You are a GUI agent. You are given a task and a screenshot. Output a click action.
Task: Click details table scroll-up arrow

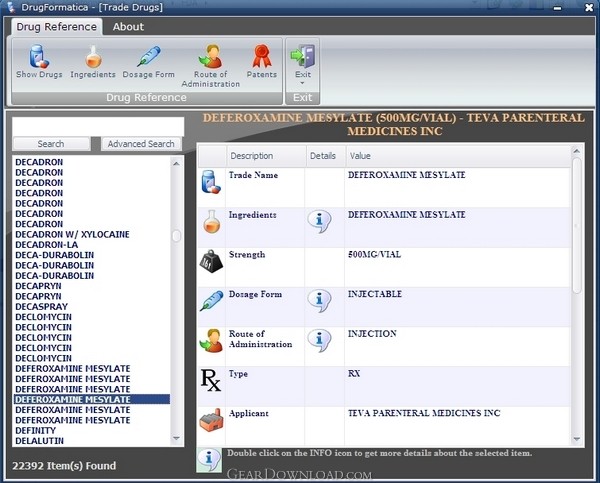tap(577, 151)
